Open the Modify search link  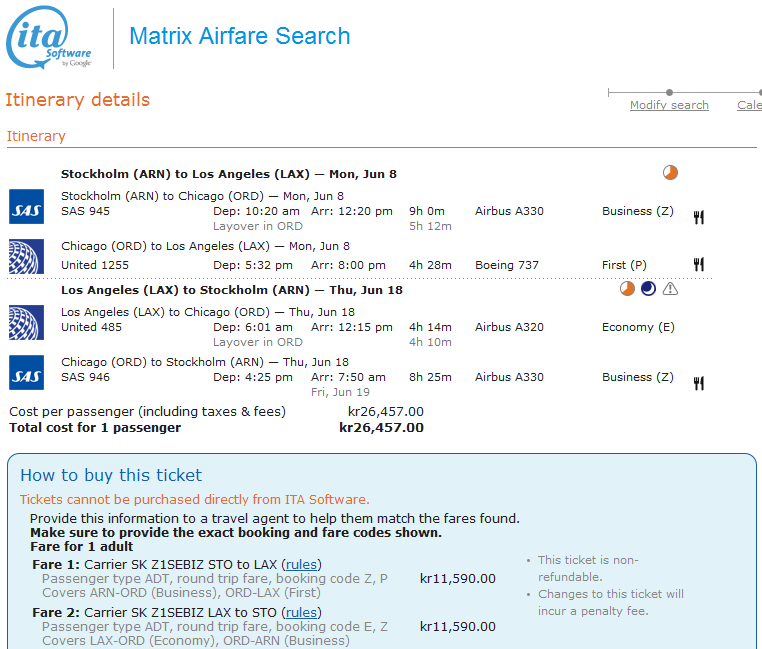[669, 105]
